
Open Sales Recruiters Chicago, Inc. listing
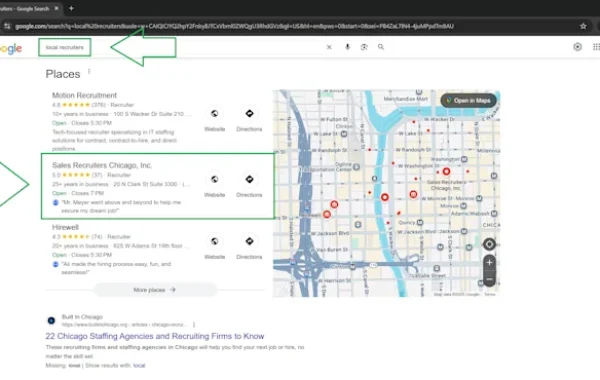click(x=102, y=165)
